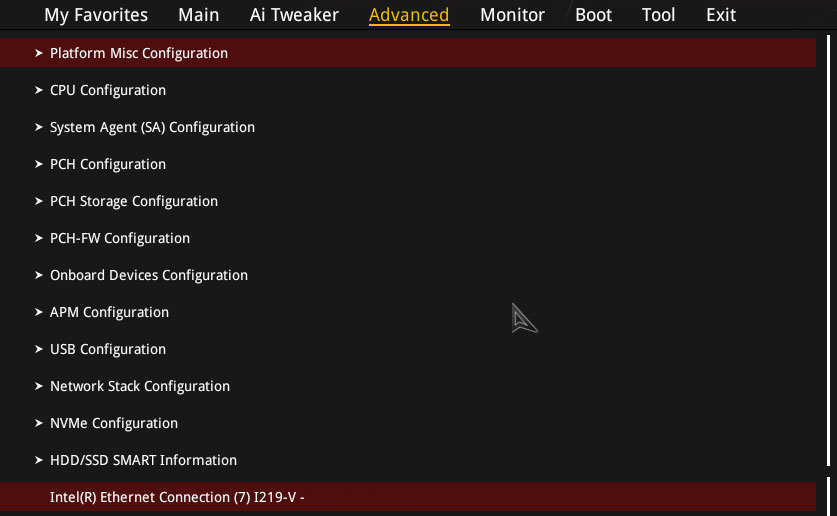The width and height of the screenshot is (837, 516).
Task: Click the arrow next to HDD/SSD SMART Information
Action: 38,460
